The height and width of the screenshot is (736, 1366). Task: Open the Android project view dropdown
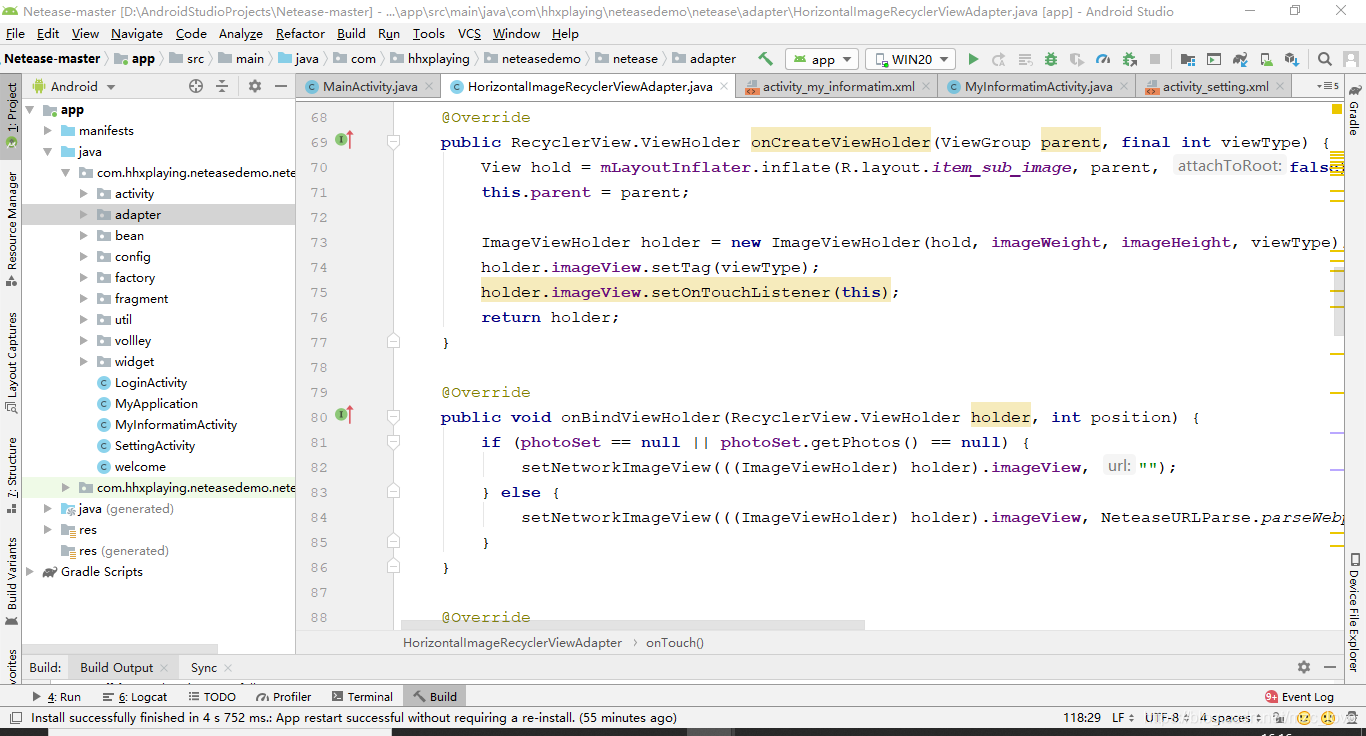(x=74, y=86)
